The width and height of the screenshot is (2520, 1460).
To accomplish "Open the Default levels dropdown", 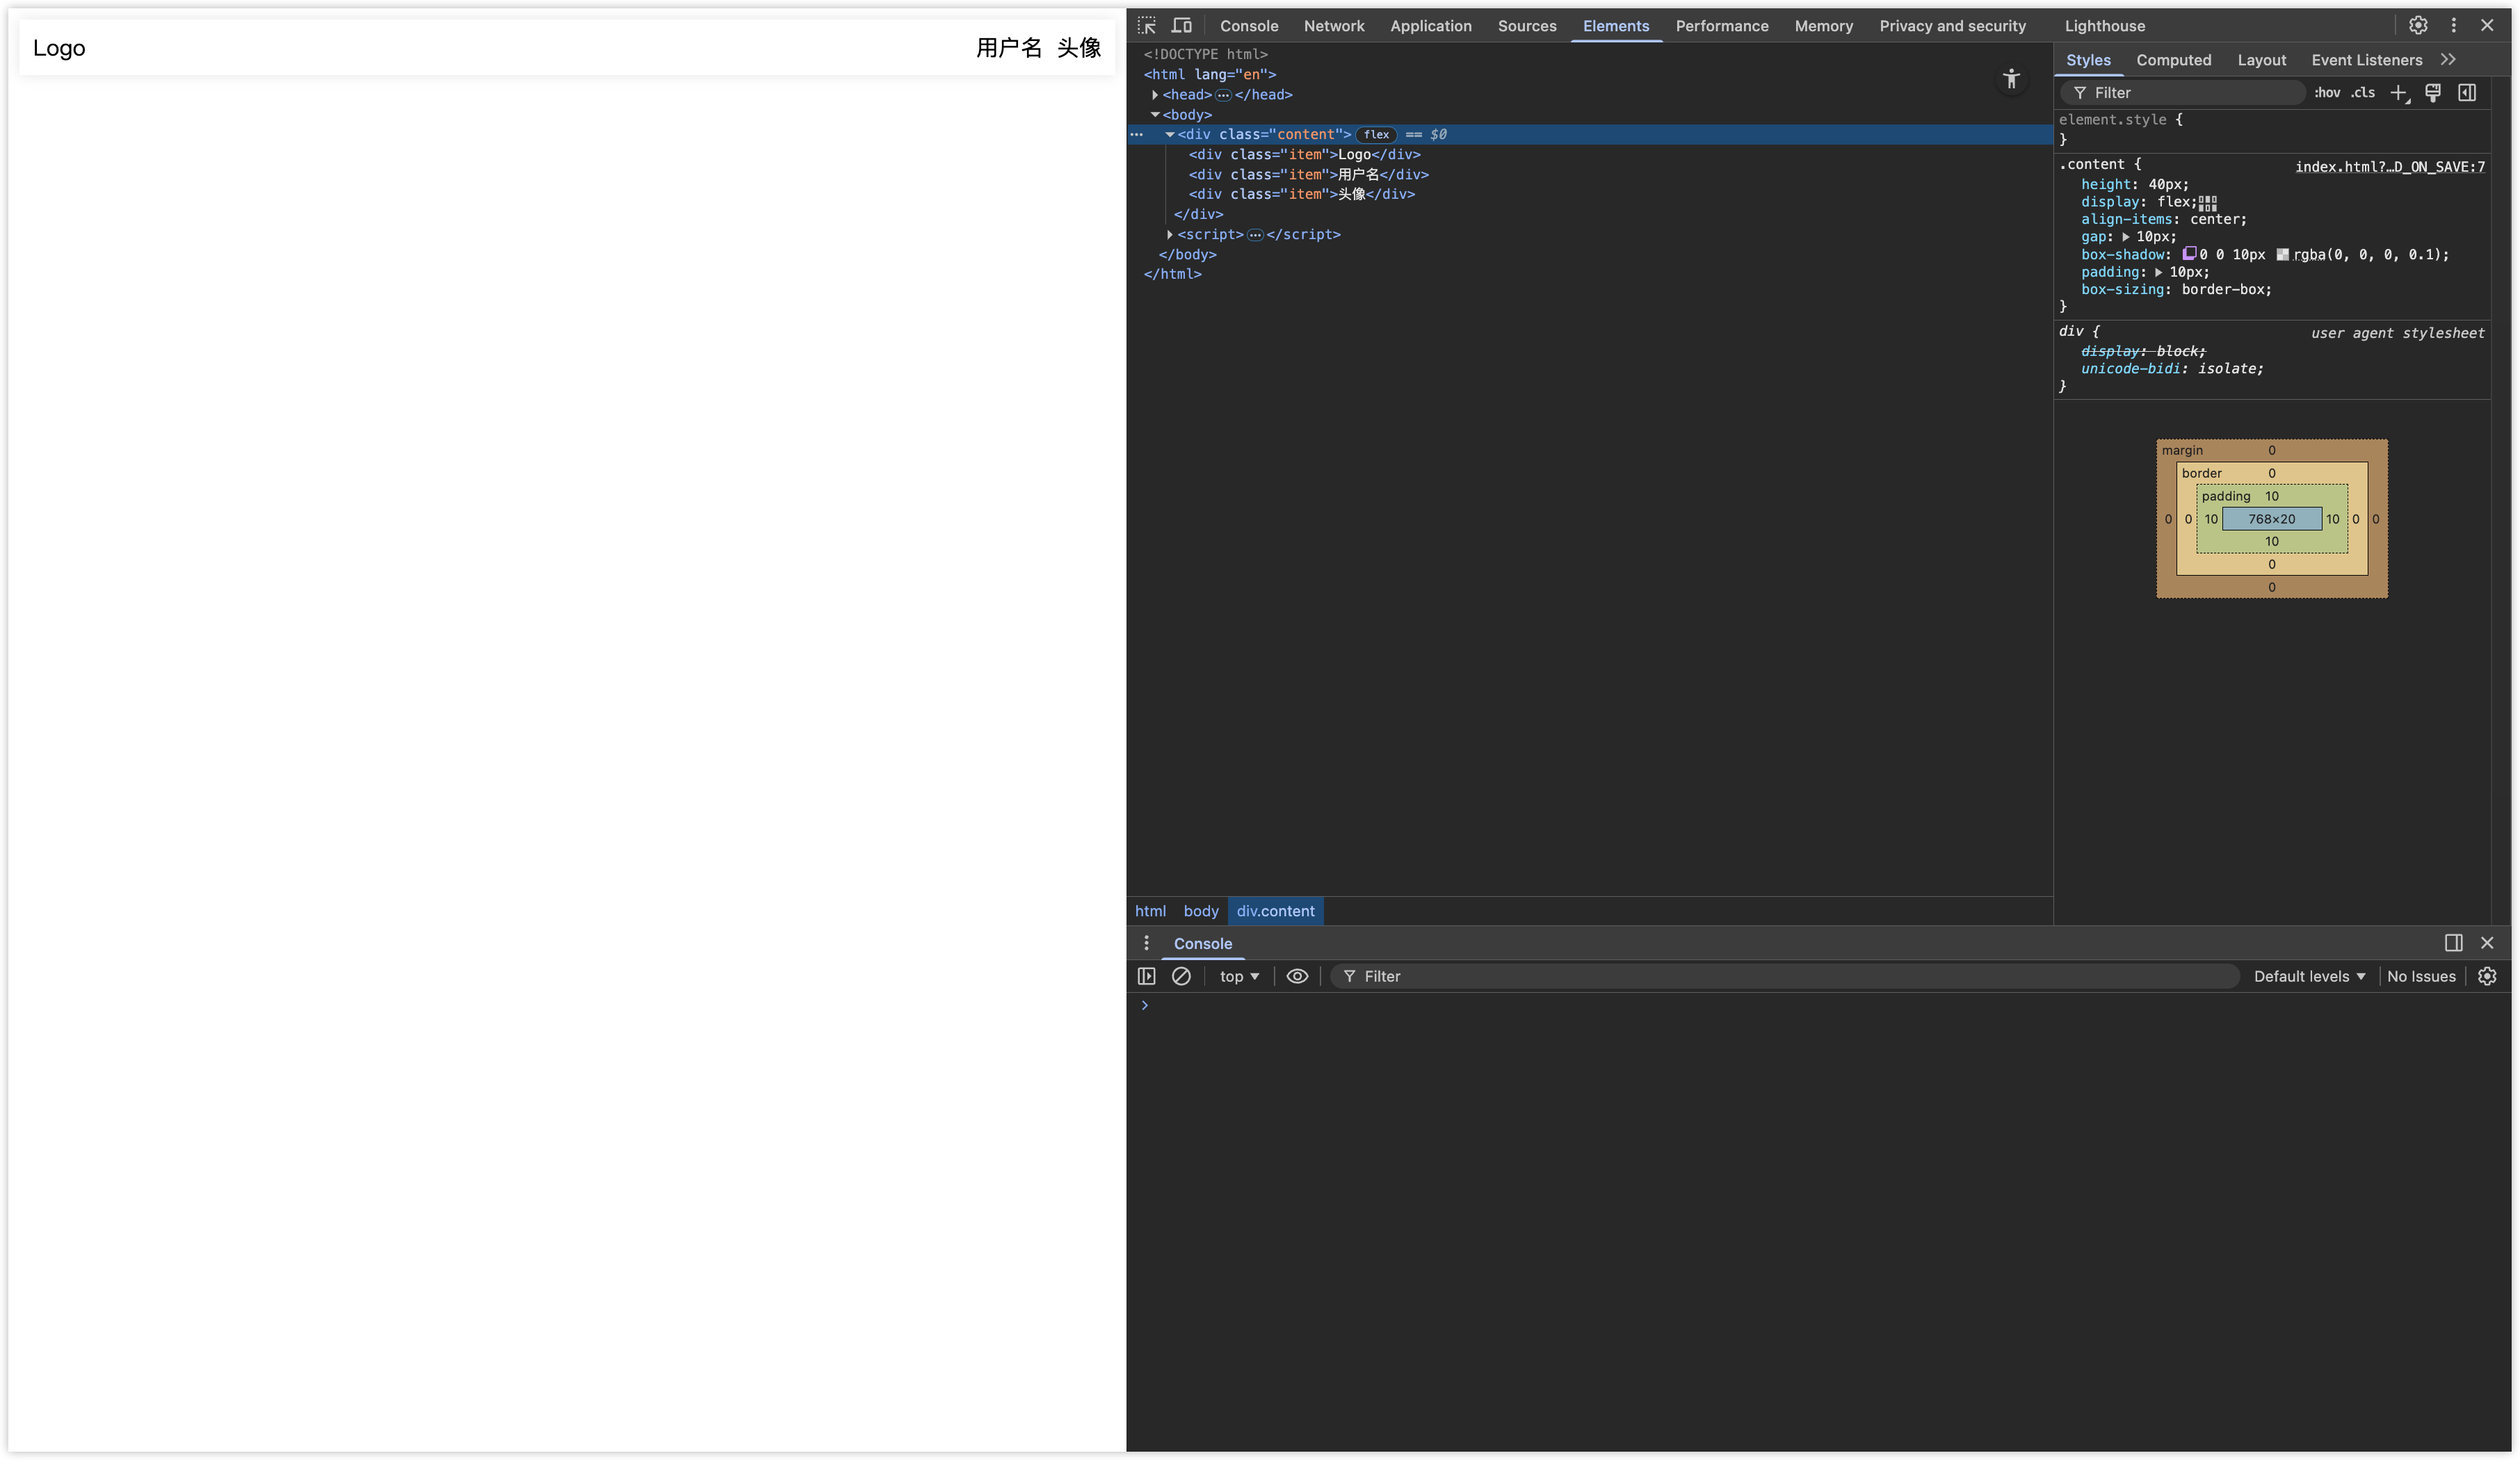I will pyautogui.click(x=2309, y=976).
